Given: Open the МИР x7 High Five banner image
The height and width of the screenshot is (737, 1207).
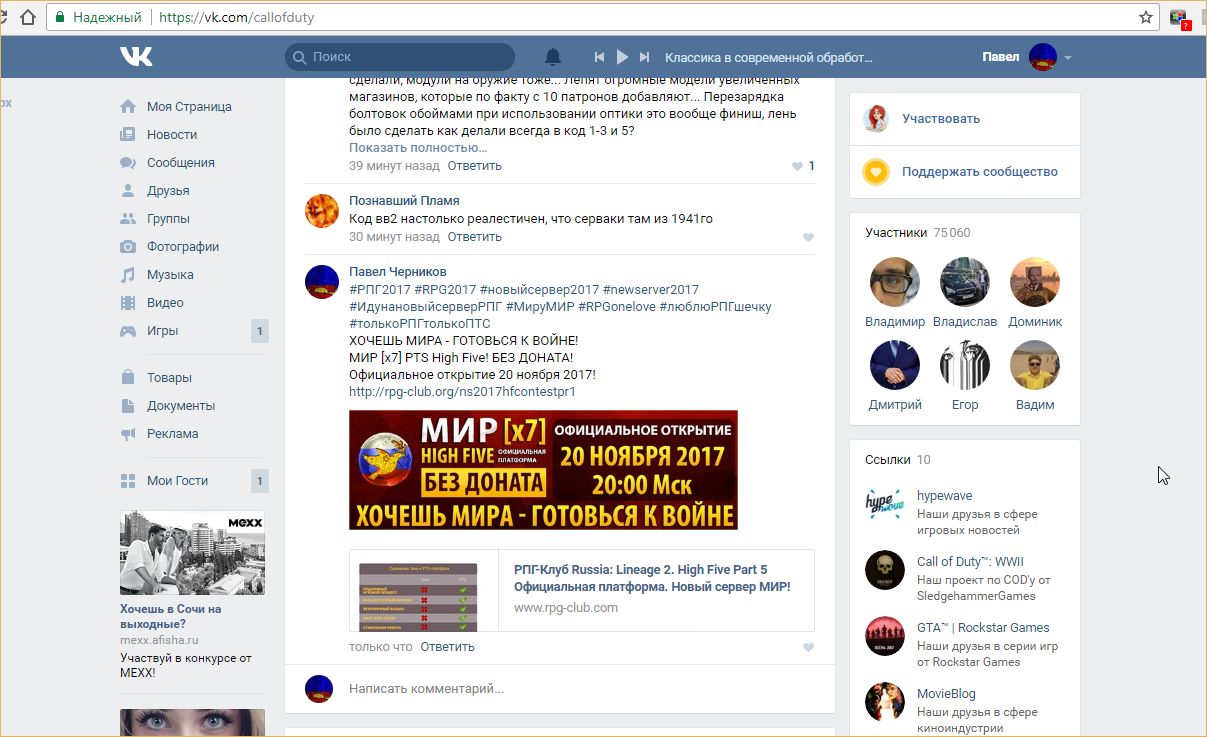Looking at the screenshot, I should (x=543, y=470).
